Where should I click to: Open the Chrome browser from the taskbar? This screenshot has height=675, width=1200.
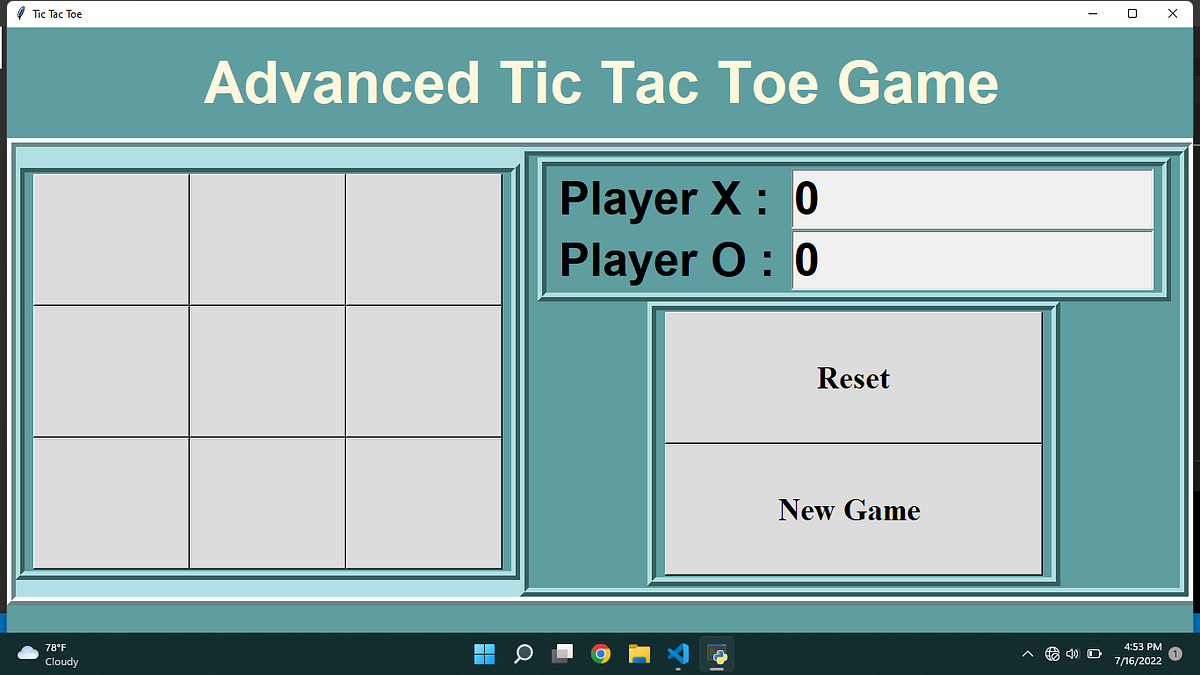[x=600, y=653]
